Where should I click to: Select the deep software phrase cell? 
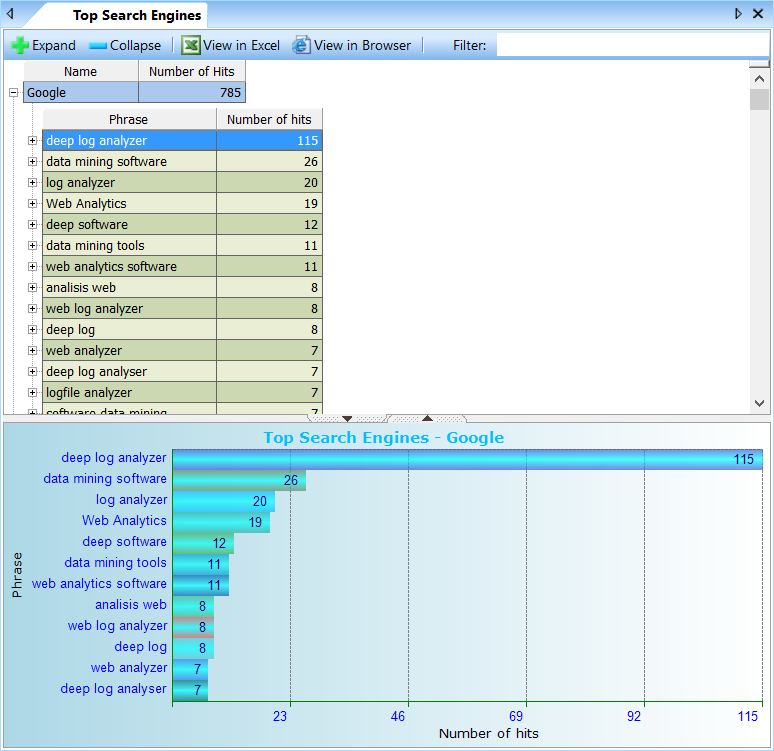[129, 224]
